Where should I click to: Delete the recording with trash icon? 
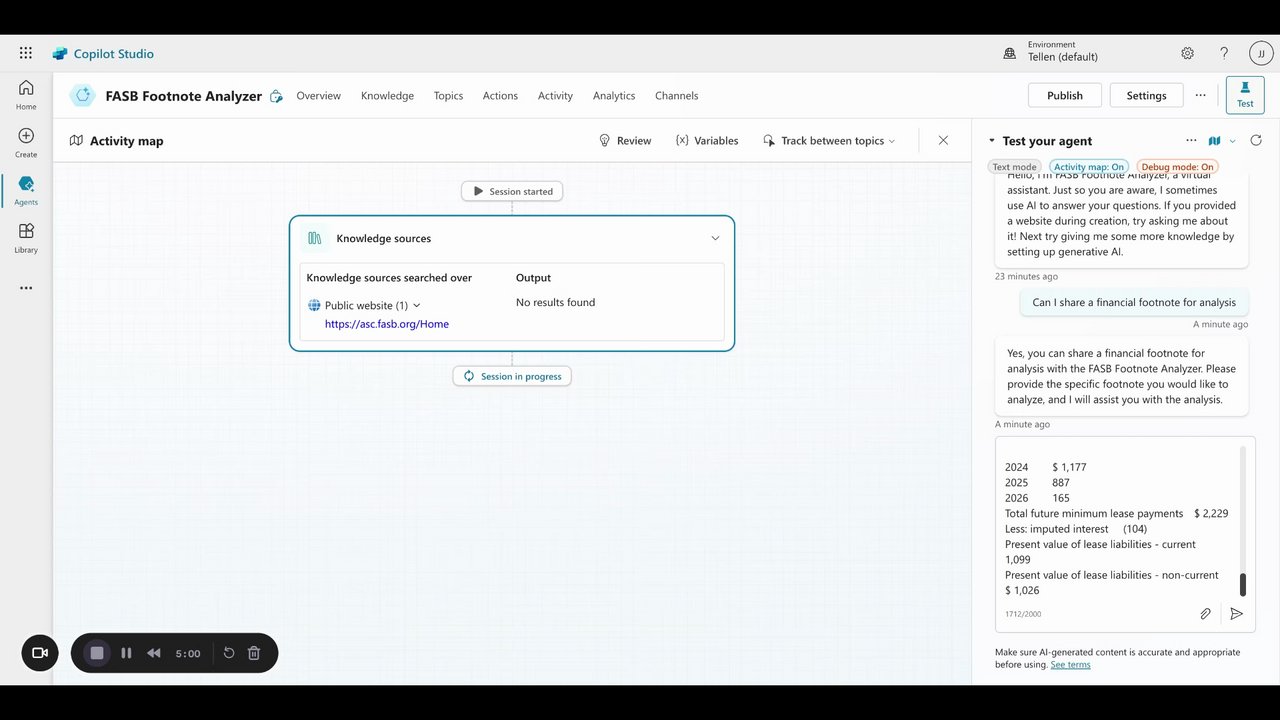point(254,653)
